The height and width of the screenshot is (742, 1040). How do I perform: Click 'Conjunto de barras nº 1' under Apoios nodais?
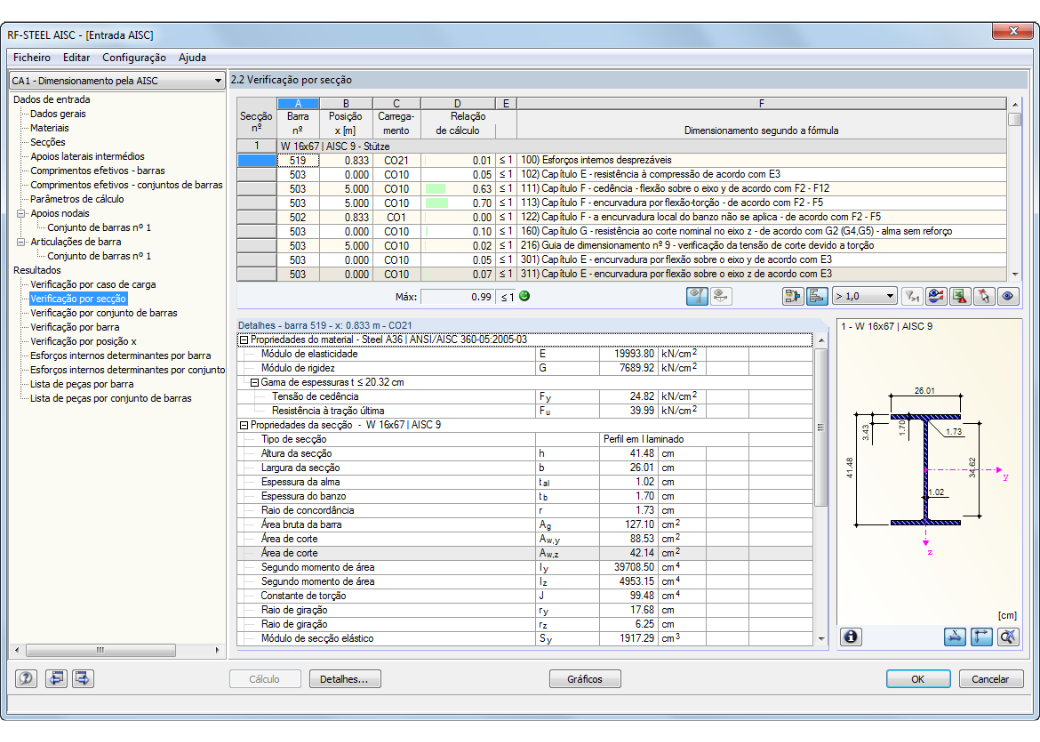point(99,228)
